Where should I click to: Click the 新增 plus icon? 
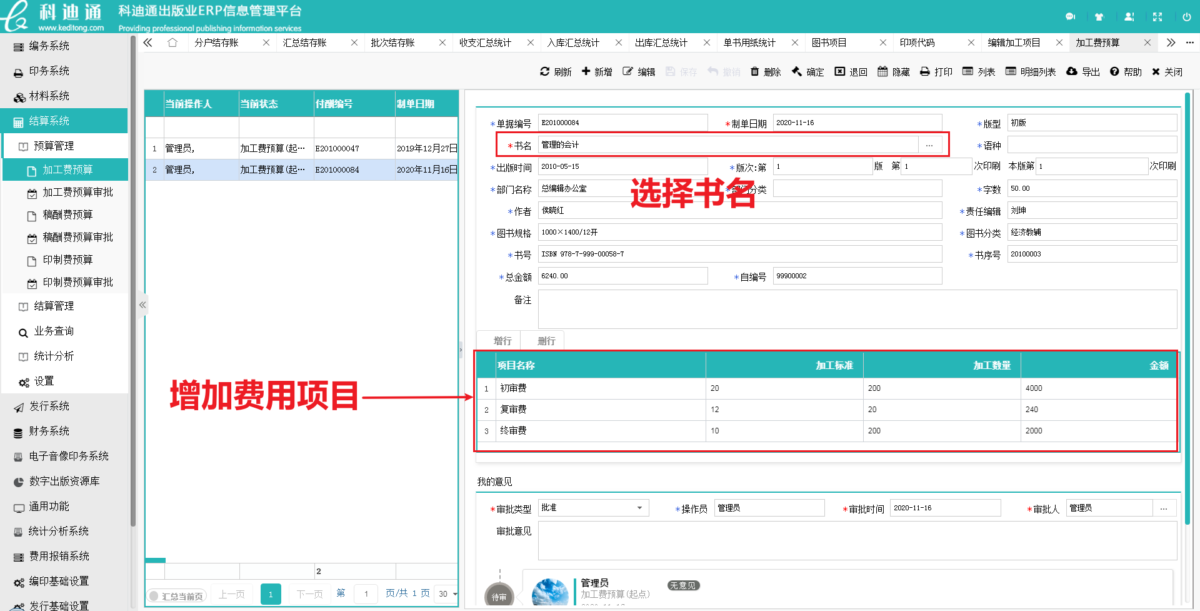pos(586,72)
